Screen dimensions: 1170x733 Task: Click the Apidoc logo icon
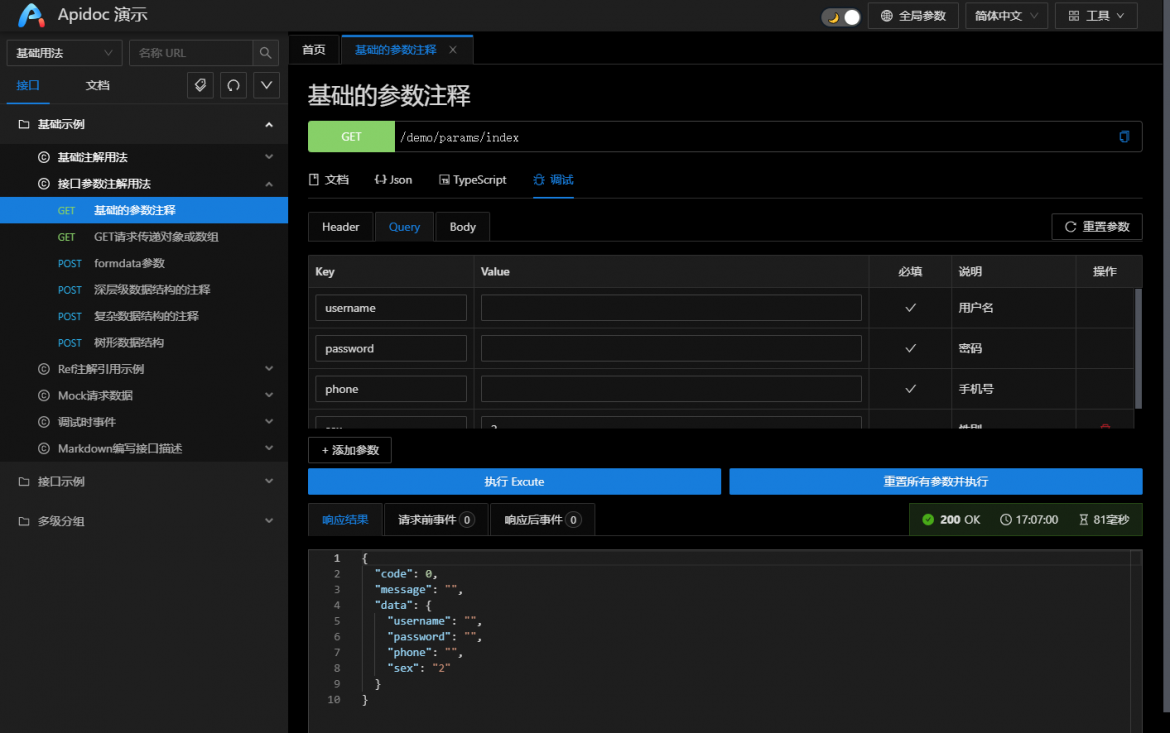31,15
